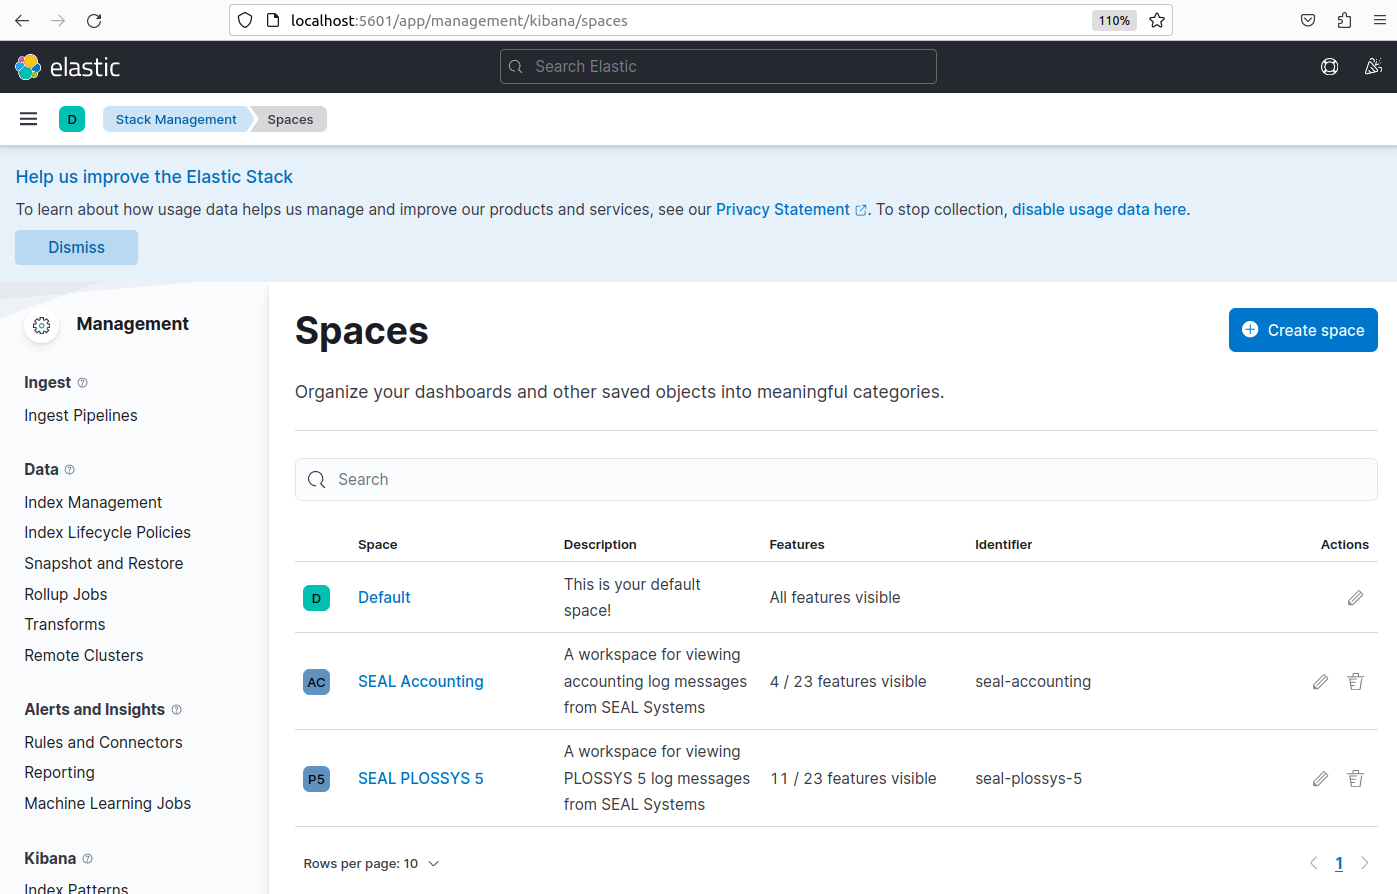Open the Firefox application menu
Viewport: 1397px width, 894px height.
1379,20
